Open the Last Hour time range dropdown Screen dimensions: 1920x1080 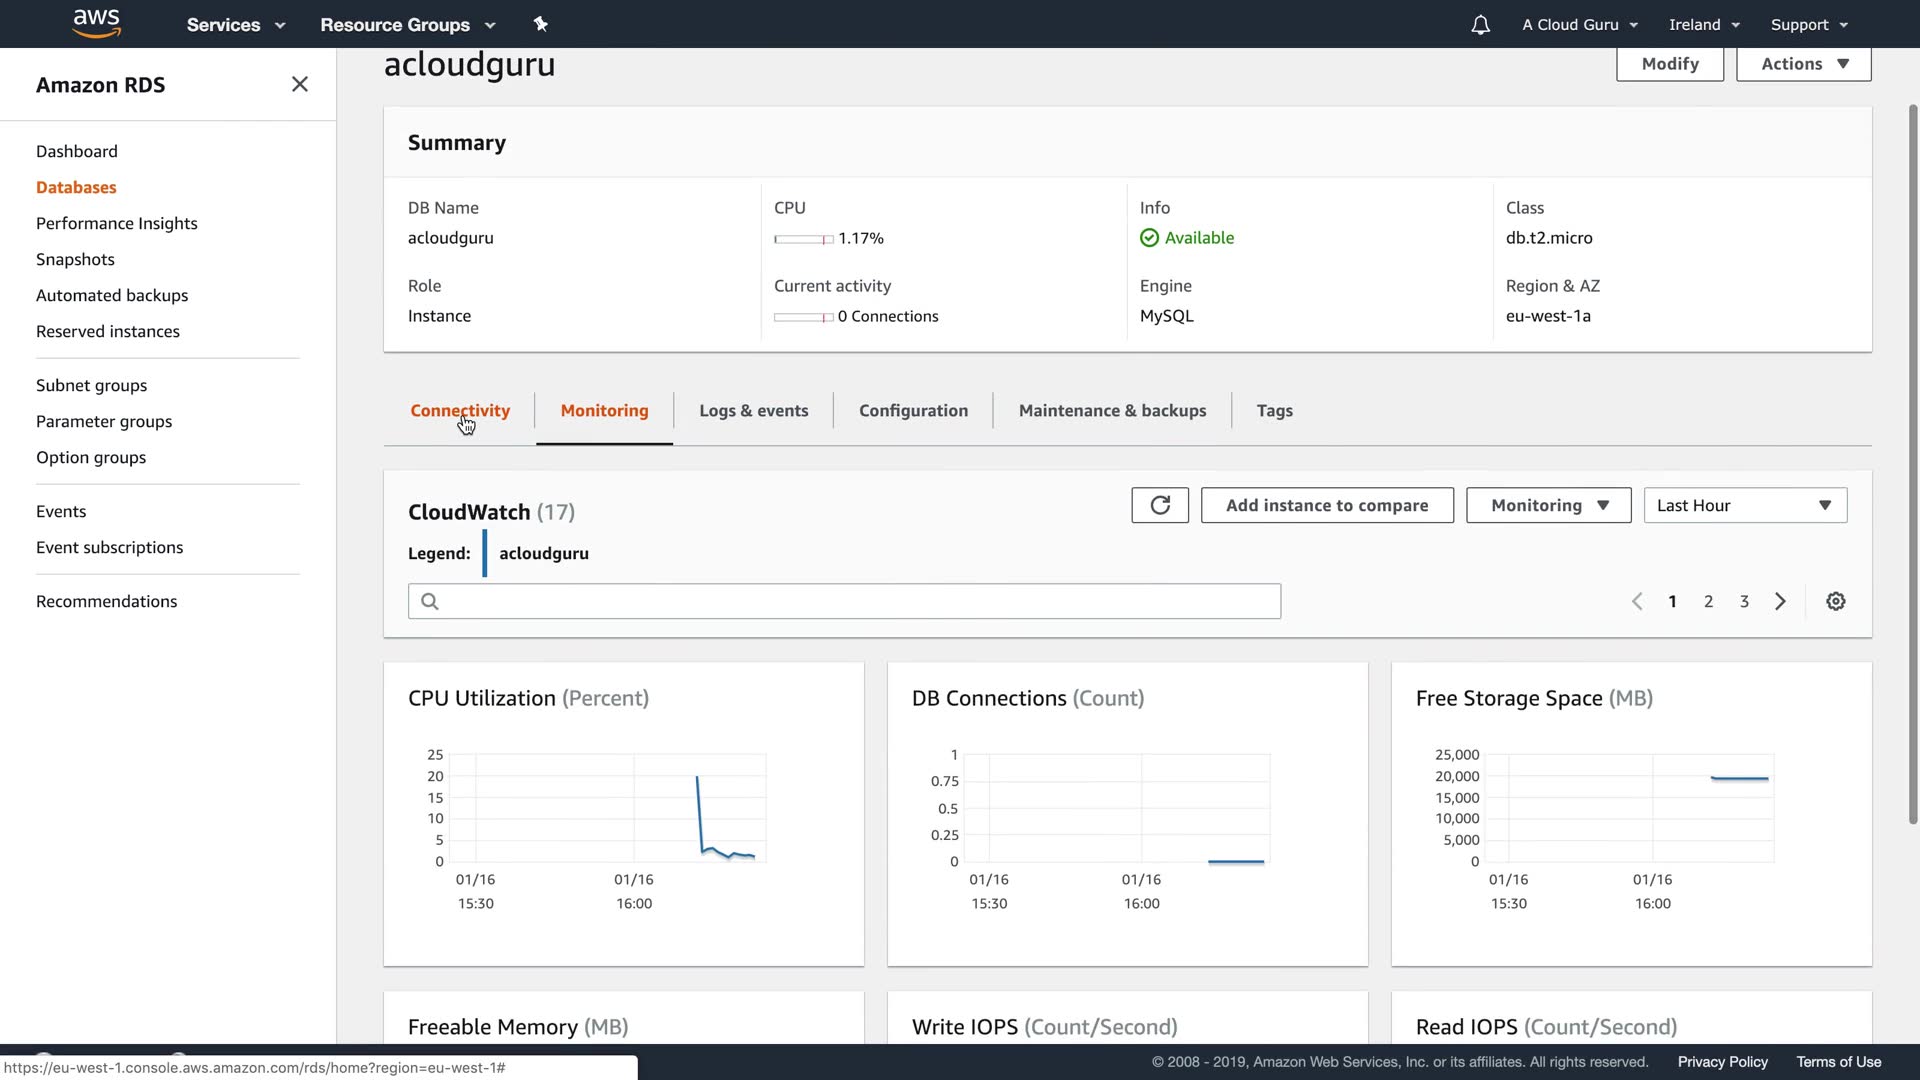coord(1744,506)
